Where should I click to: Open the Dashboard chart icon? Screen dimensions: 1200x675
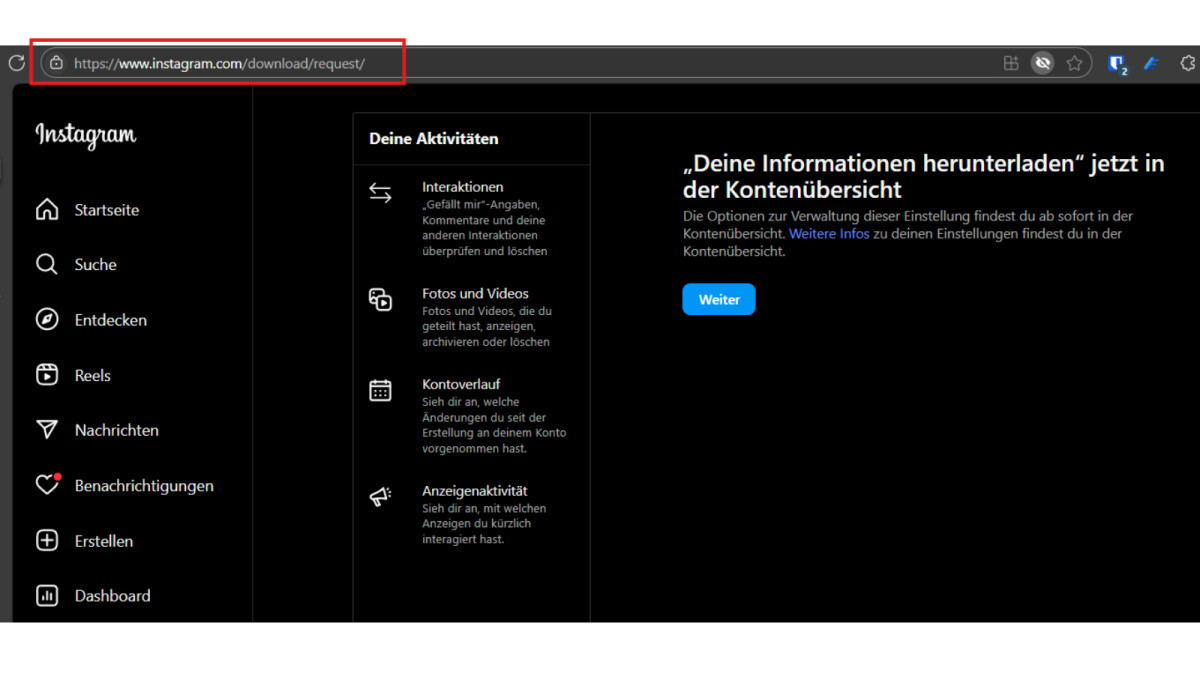(x=47, y=596)
